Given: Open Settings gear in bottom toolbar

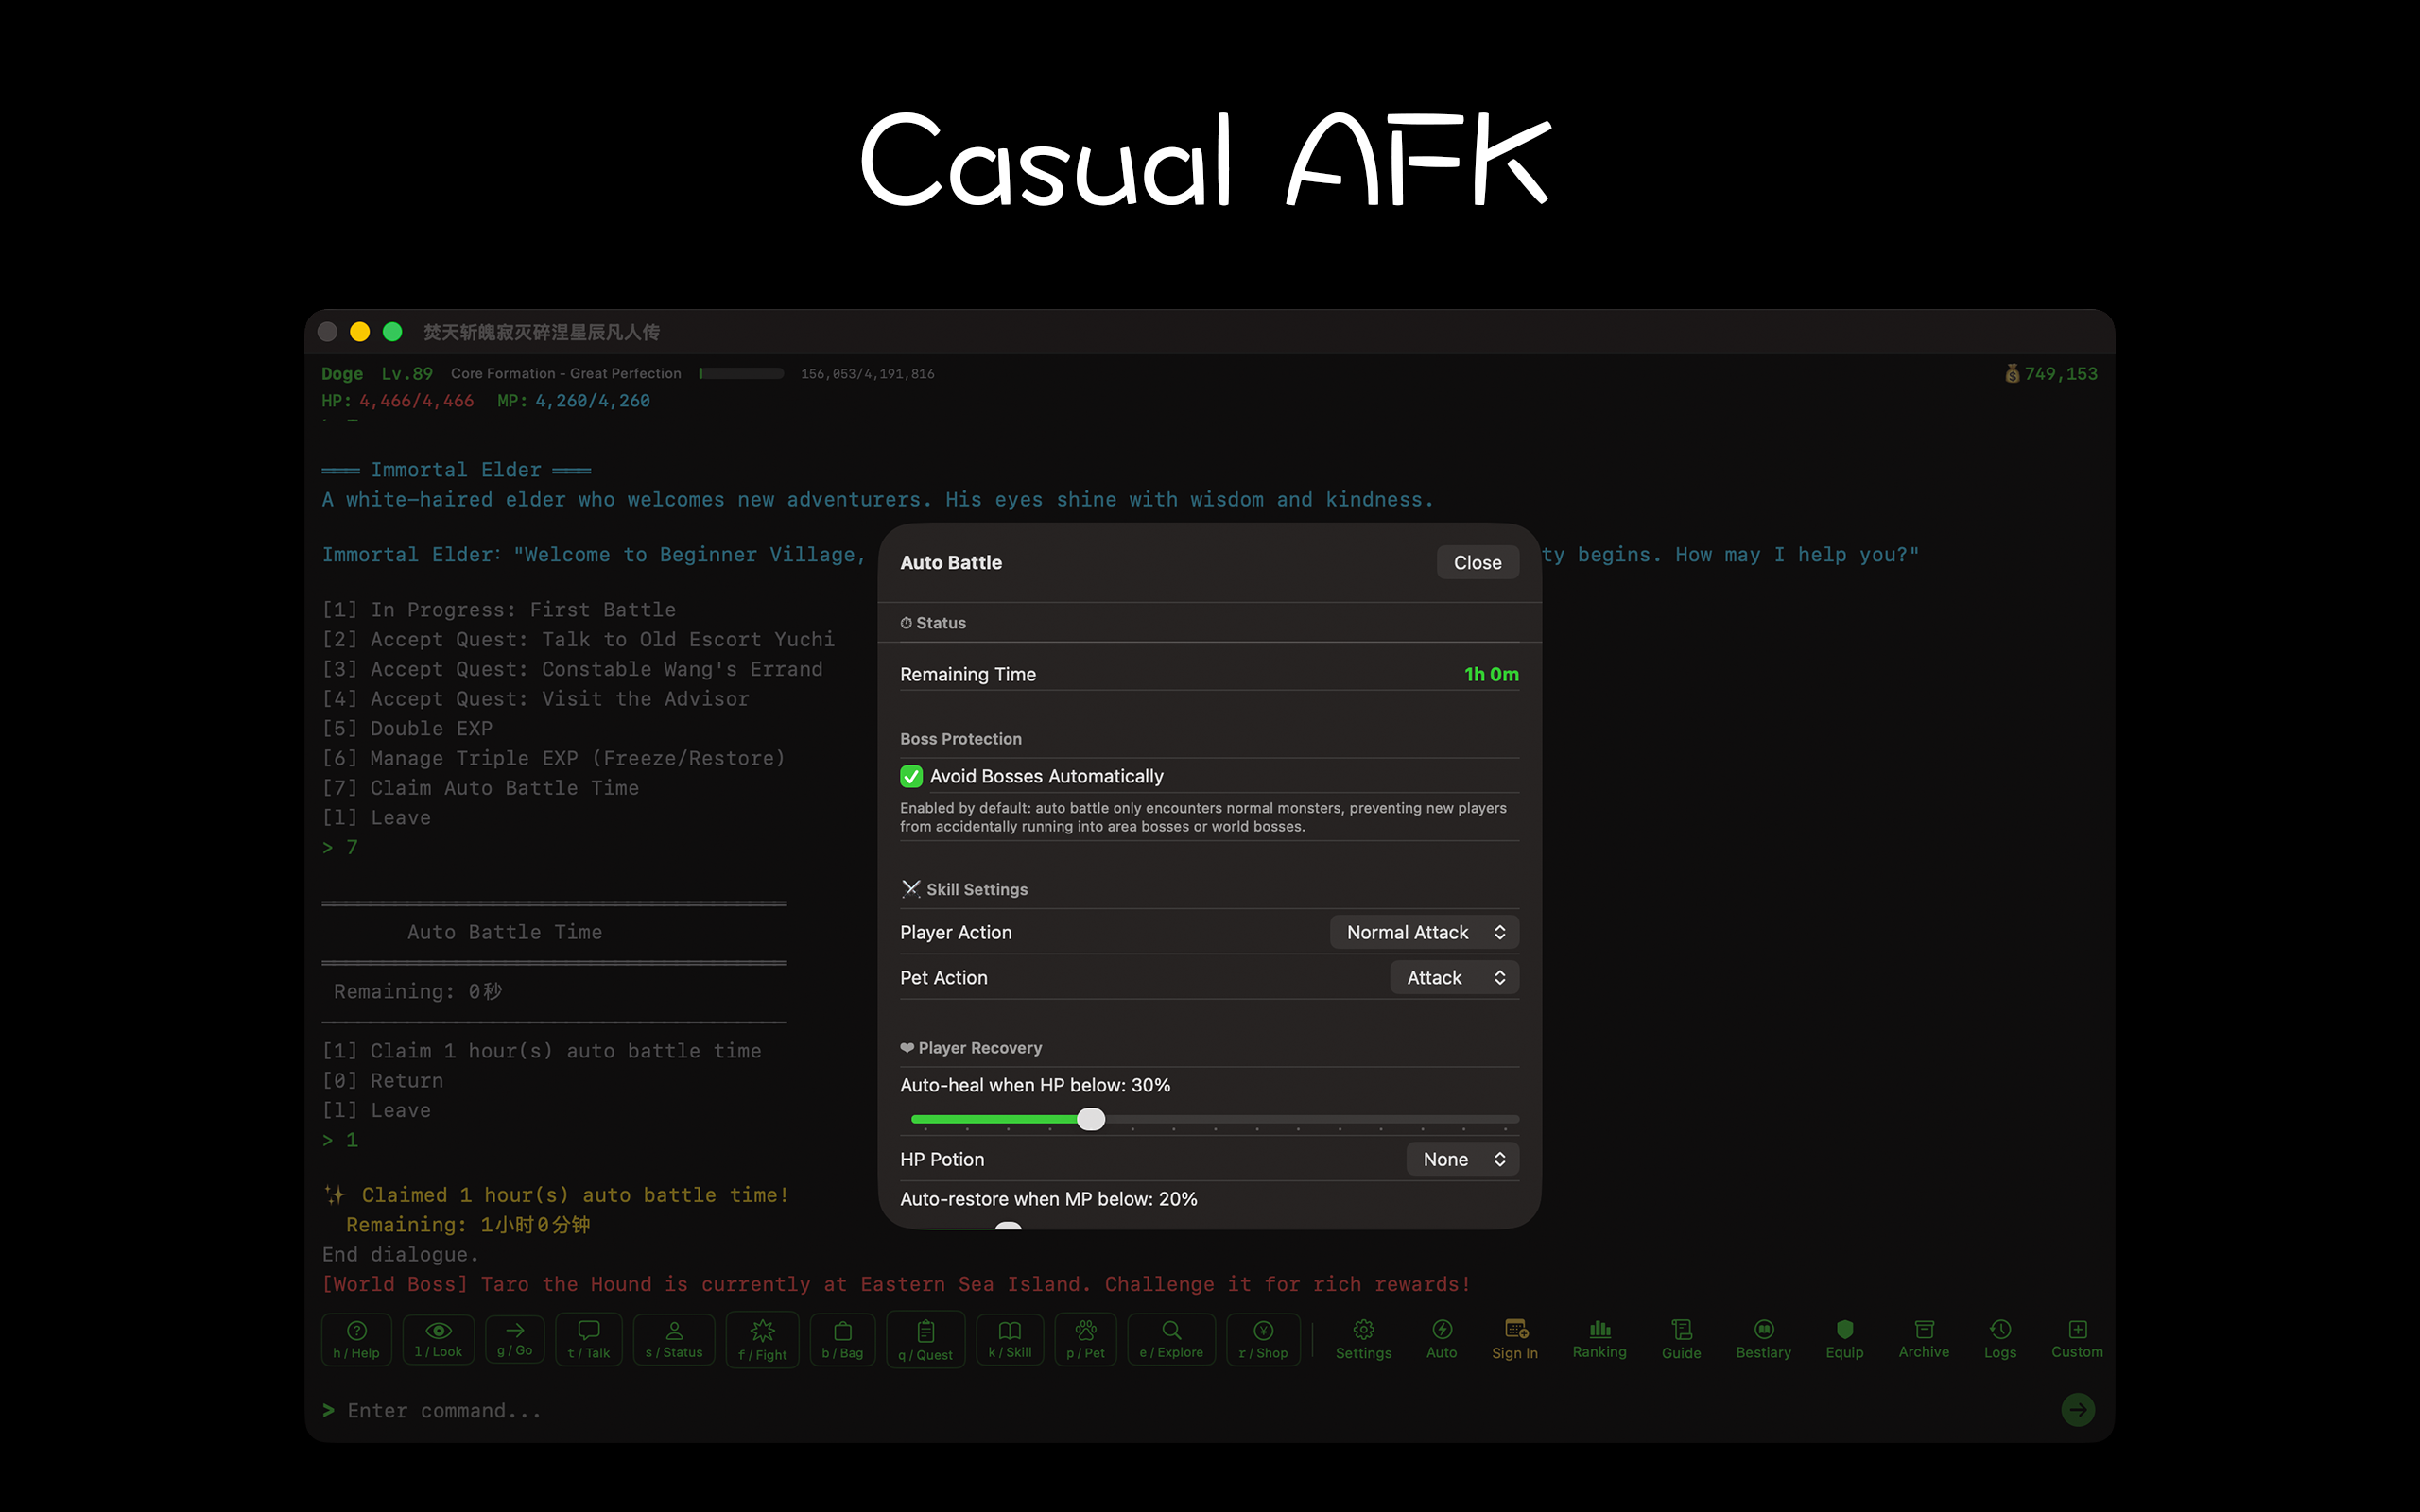Looking at the screenshot, I should point(1363,1339).
